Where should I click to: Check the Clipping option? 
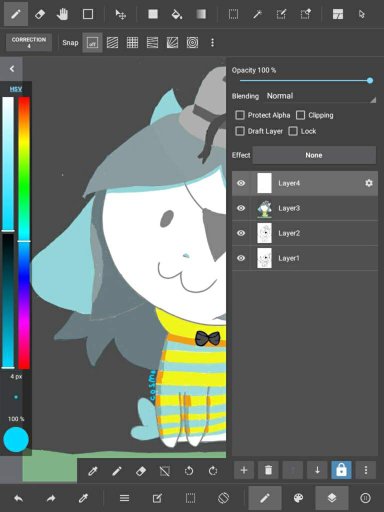point(300,115)
